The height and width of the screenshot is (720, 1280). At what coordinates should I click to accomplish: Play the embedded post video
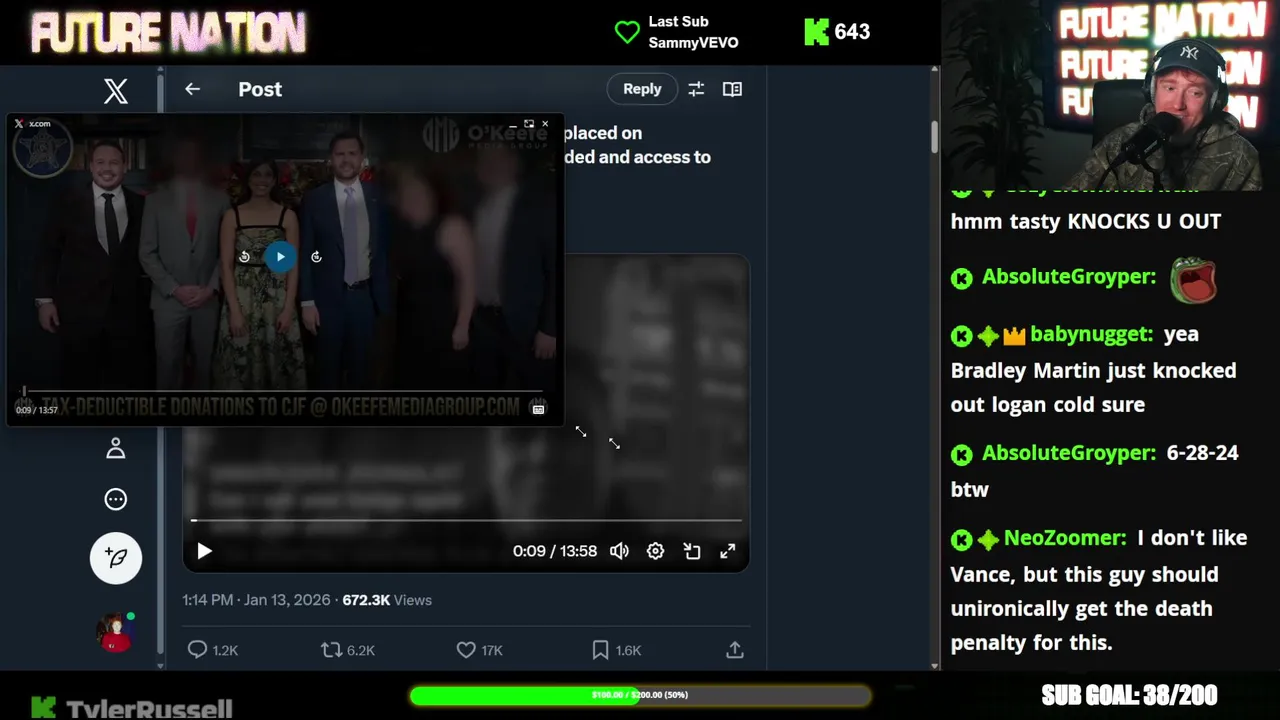point(204,551)
